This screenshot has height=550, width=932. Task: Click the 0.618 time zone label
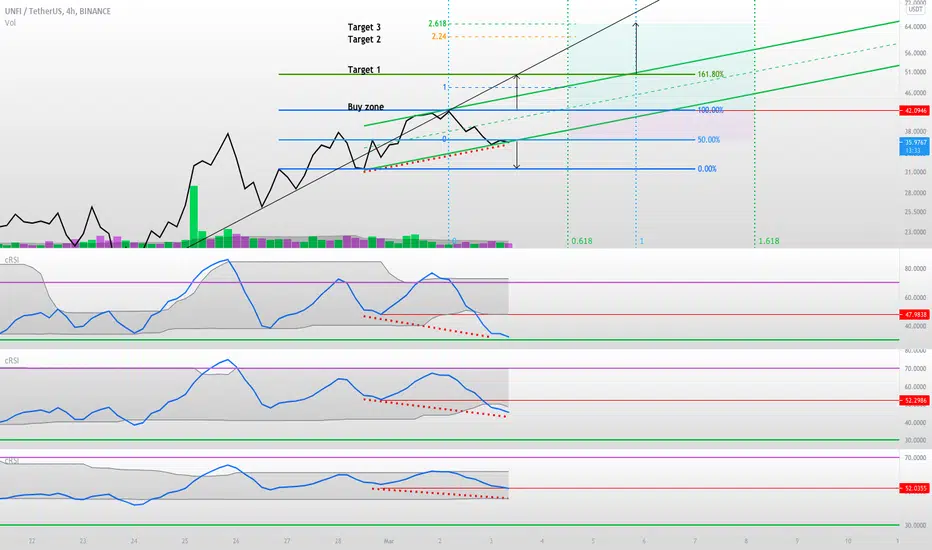[581, 241]
